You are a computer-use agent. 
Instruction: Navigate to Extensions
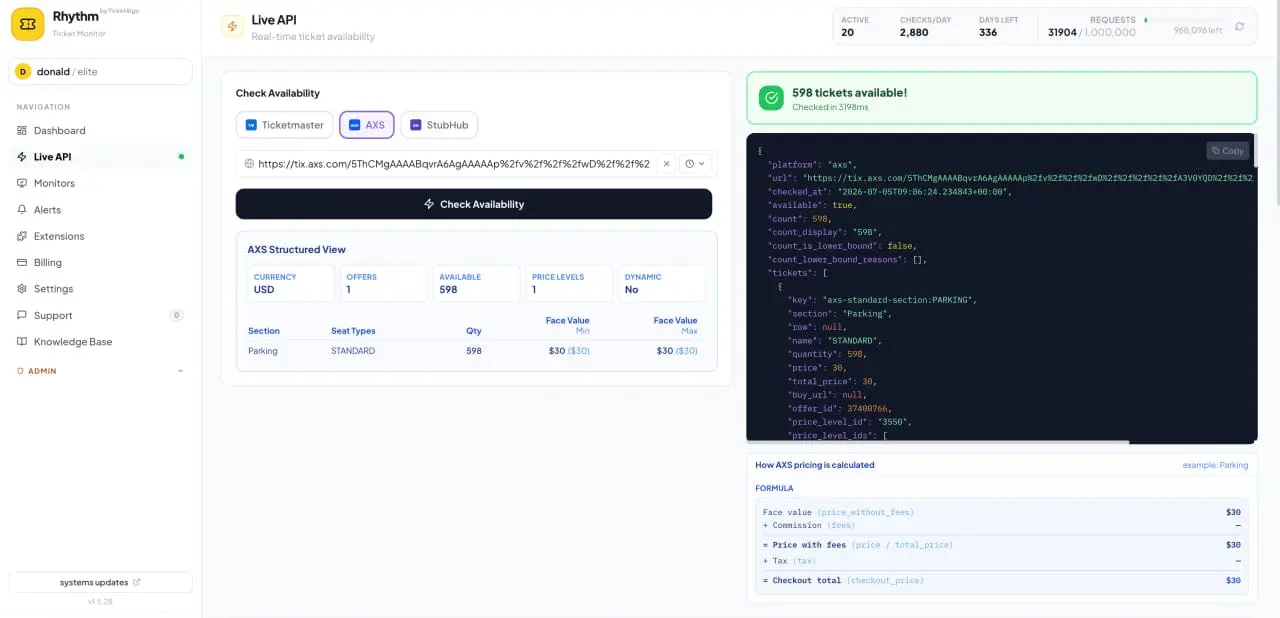100,236
